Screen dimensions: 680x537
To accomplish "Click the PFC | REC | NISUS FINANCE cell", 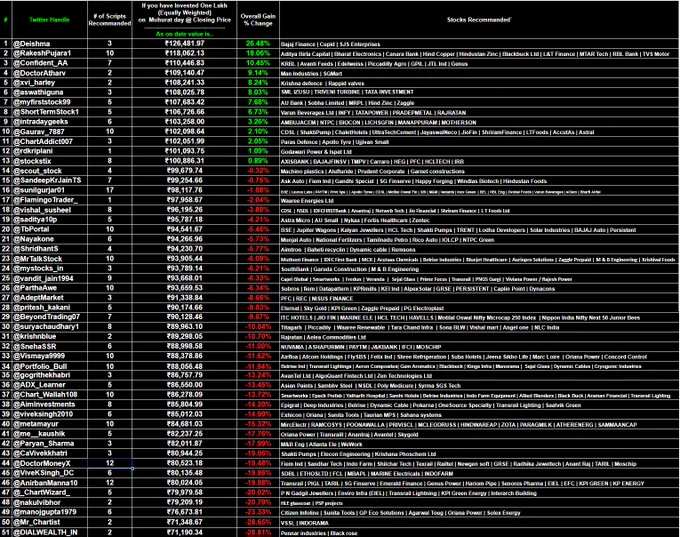I will click(479, 298).
